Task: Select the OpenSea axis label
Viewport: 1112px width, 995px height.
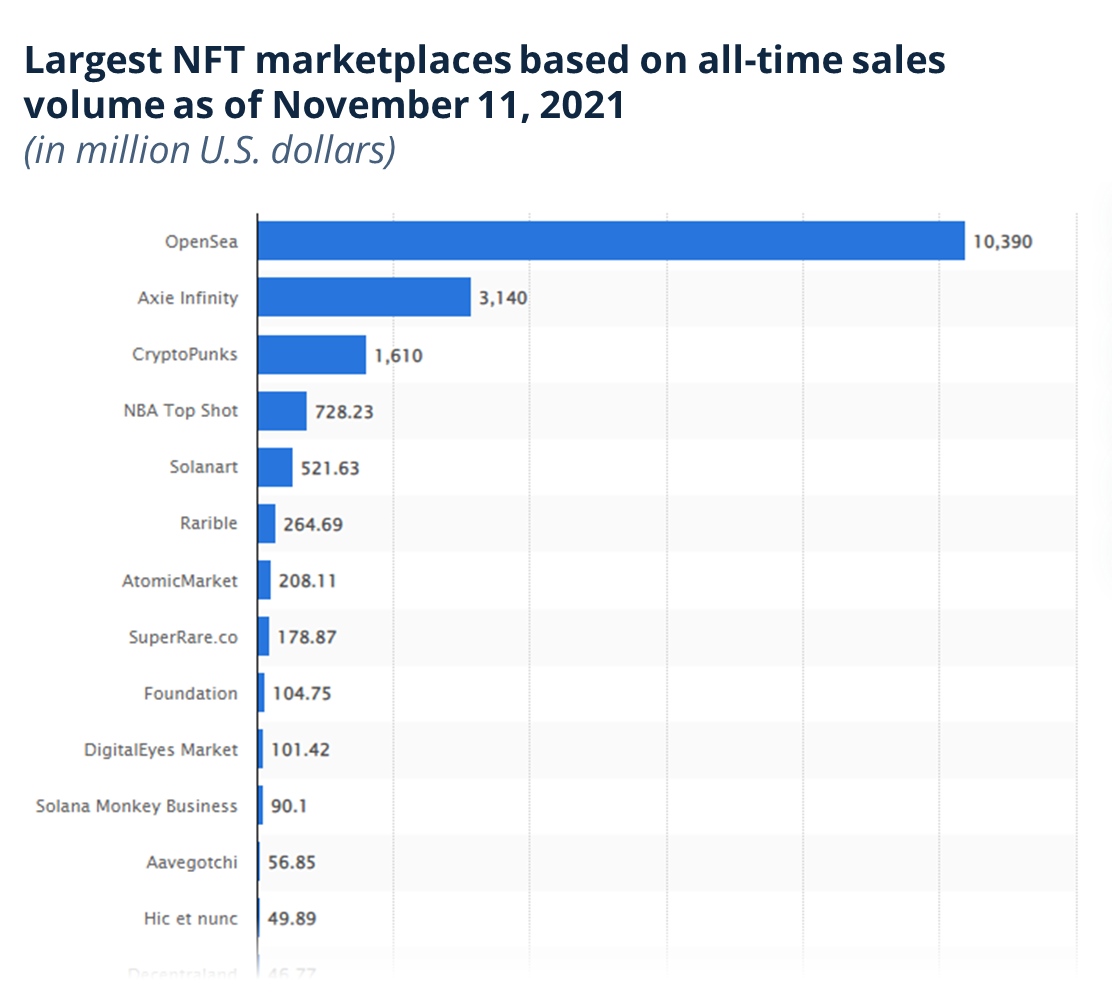Action: pyautogui.click(x=201, y=242)
